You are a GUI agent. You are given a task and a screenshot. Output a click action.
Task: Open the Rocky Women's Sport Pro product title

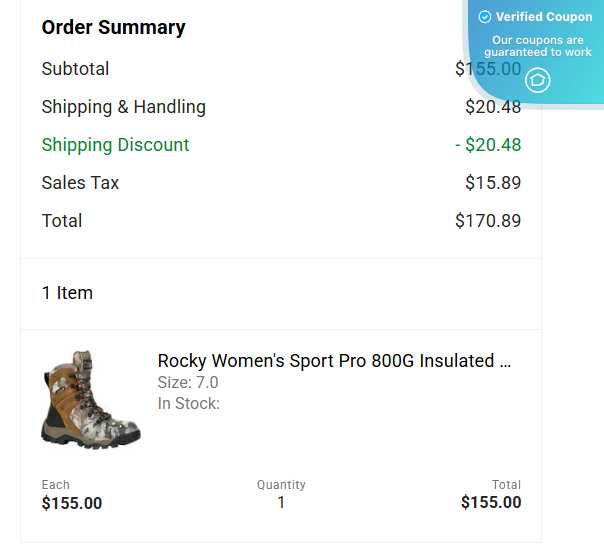[x=334, y=361]
